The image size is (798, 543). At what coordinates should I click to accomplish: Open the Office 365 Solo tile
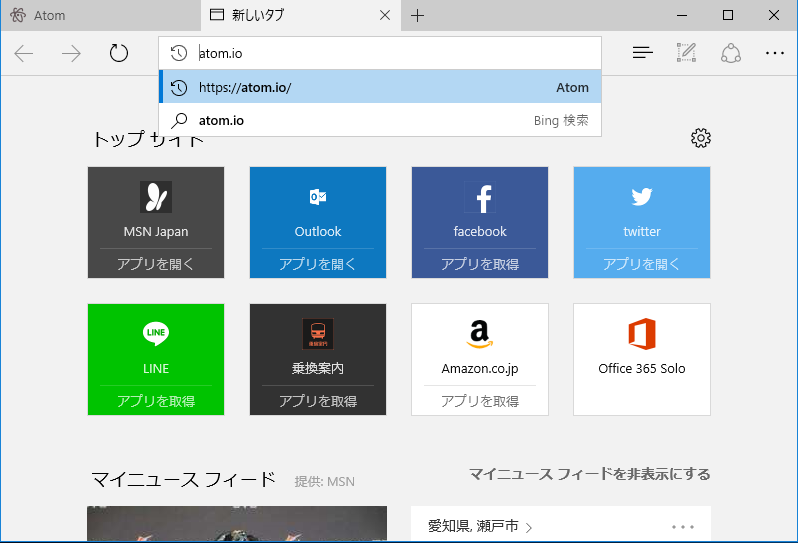click(x=642, y=359)
